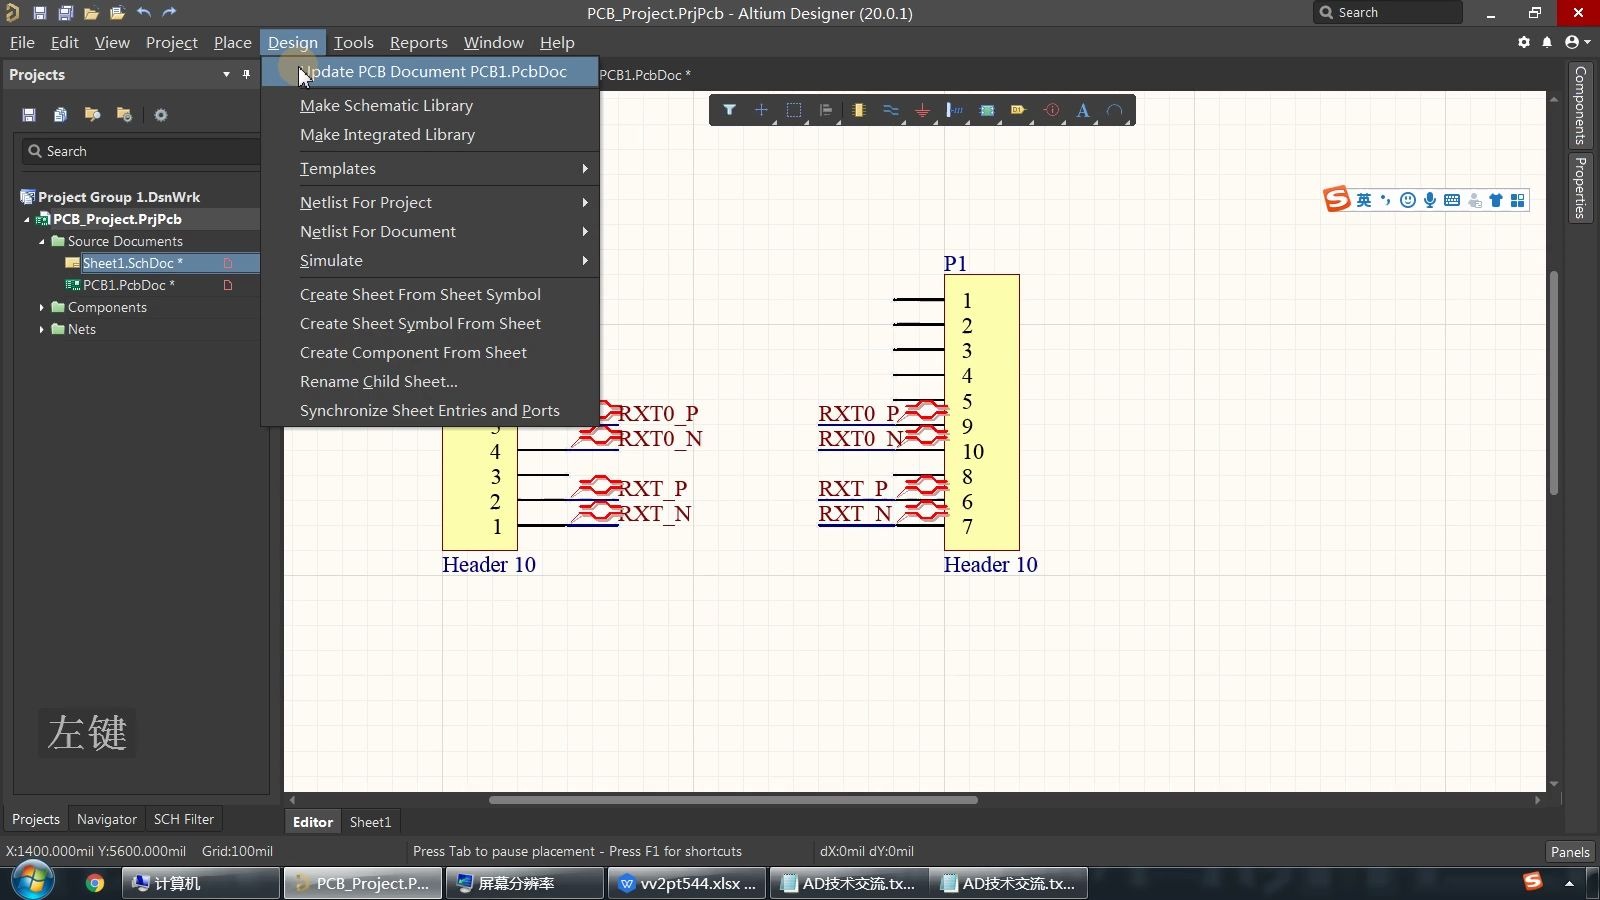The height and width of the screenshot is (900, 1600).
Task: Pin the Projects panel open
Action: 245,74
